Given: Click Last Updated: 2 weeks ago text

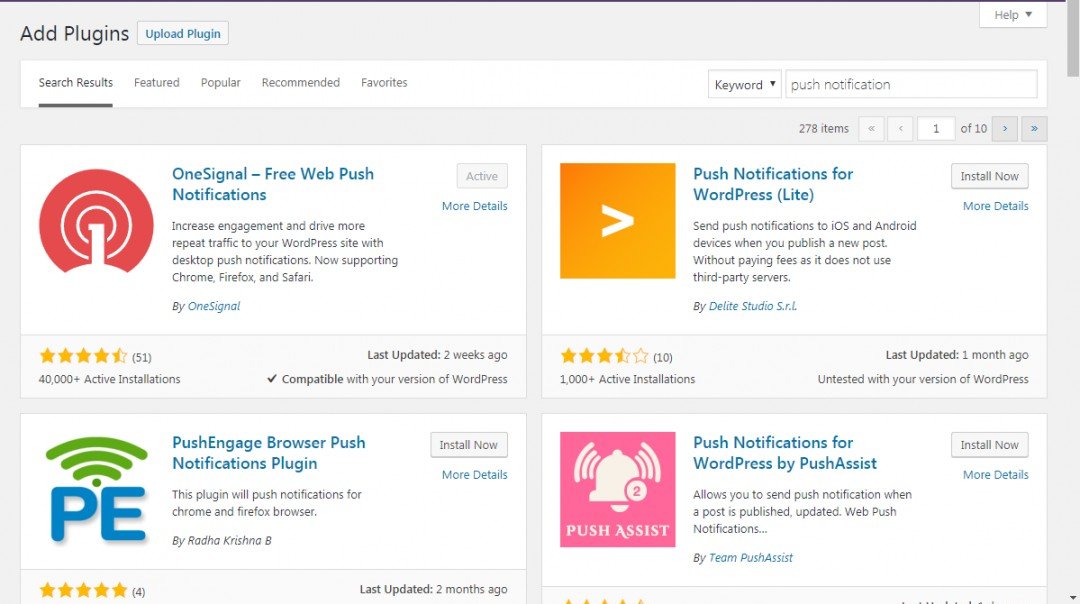Looking at the screenshot, I should 437,355.
